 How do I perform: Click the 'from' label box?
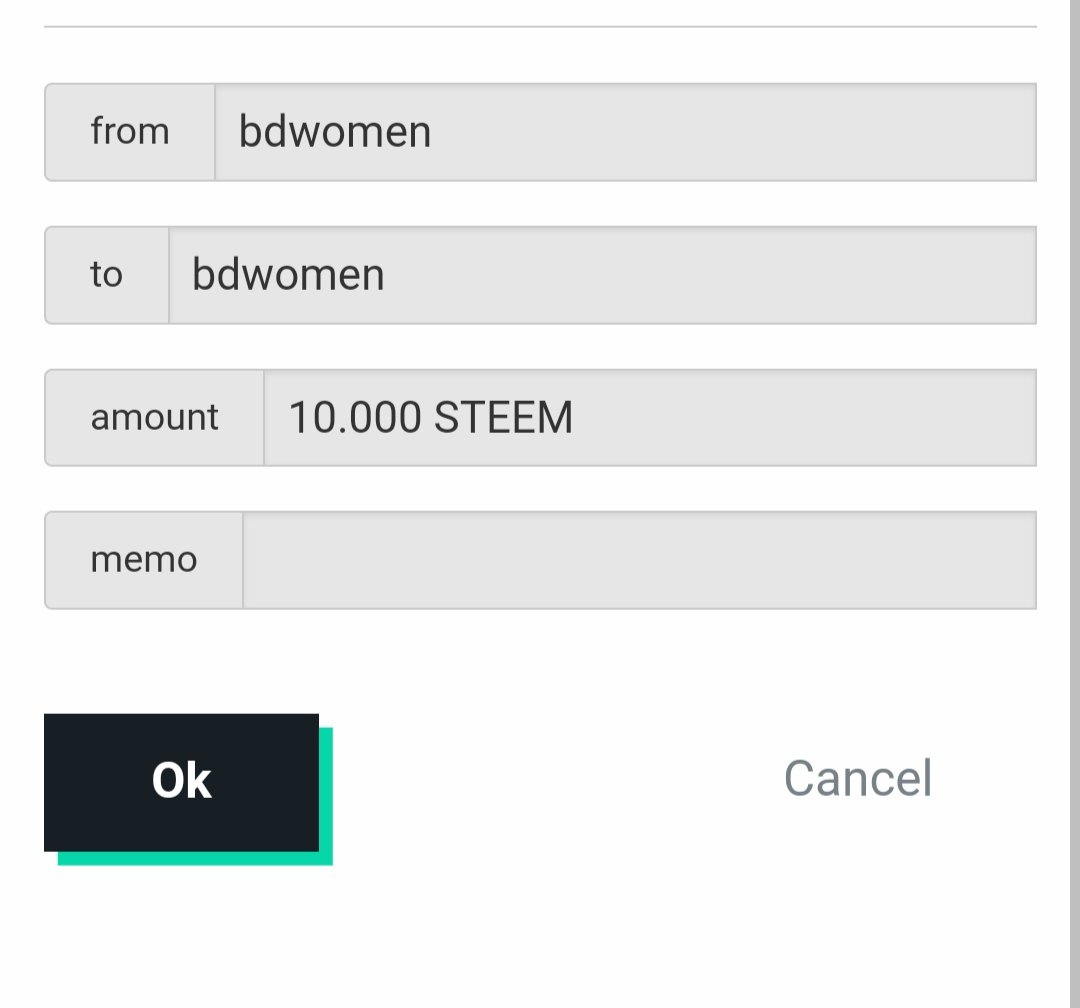point(130,132)
